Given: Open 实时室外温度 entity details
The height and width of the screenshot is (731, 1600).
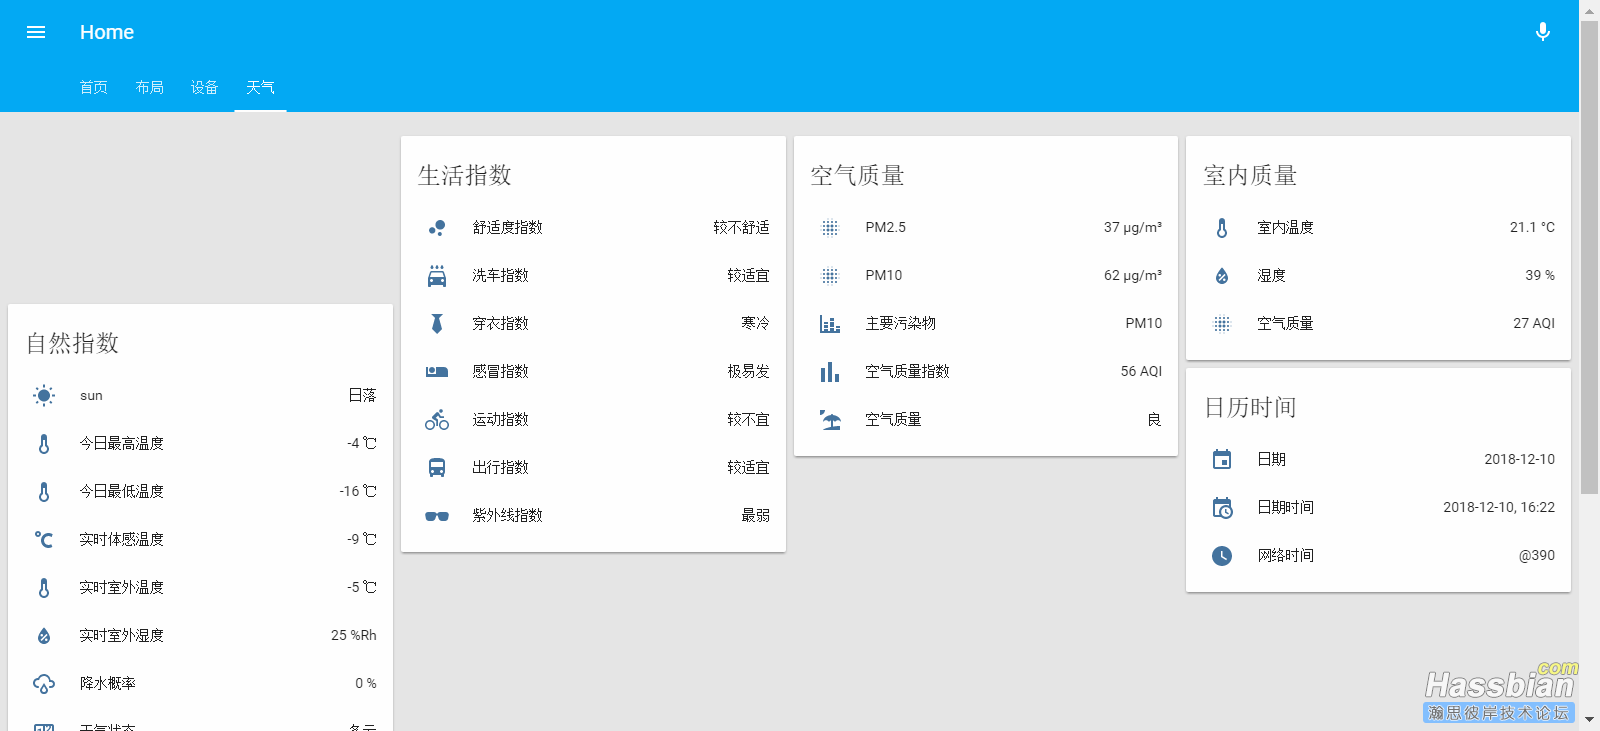Looking at the screenshot, I should click(200, 588).
